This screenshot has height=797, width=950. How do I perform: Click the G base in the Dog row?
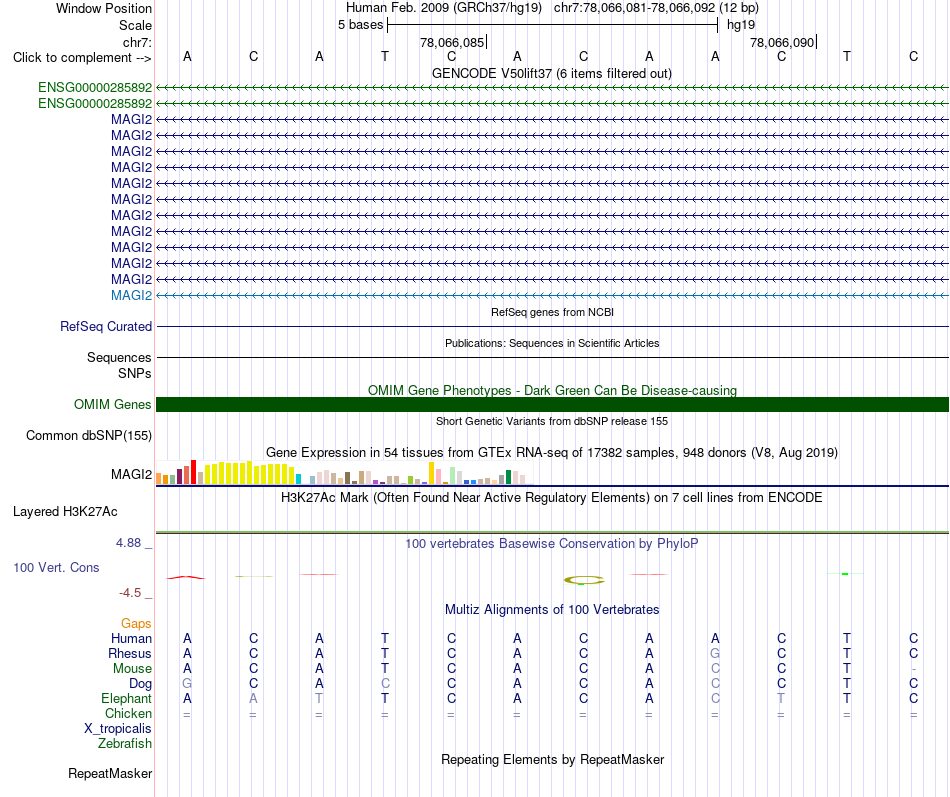click(187, 683)
